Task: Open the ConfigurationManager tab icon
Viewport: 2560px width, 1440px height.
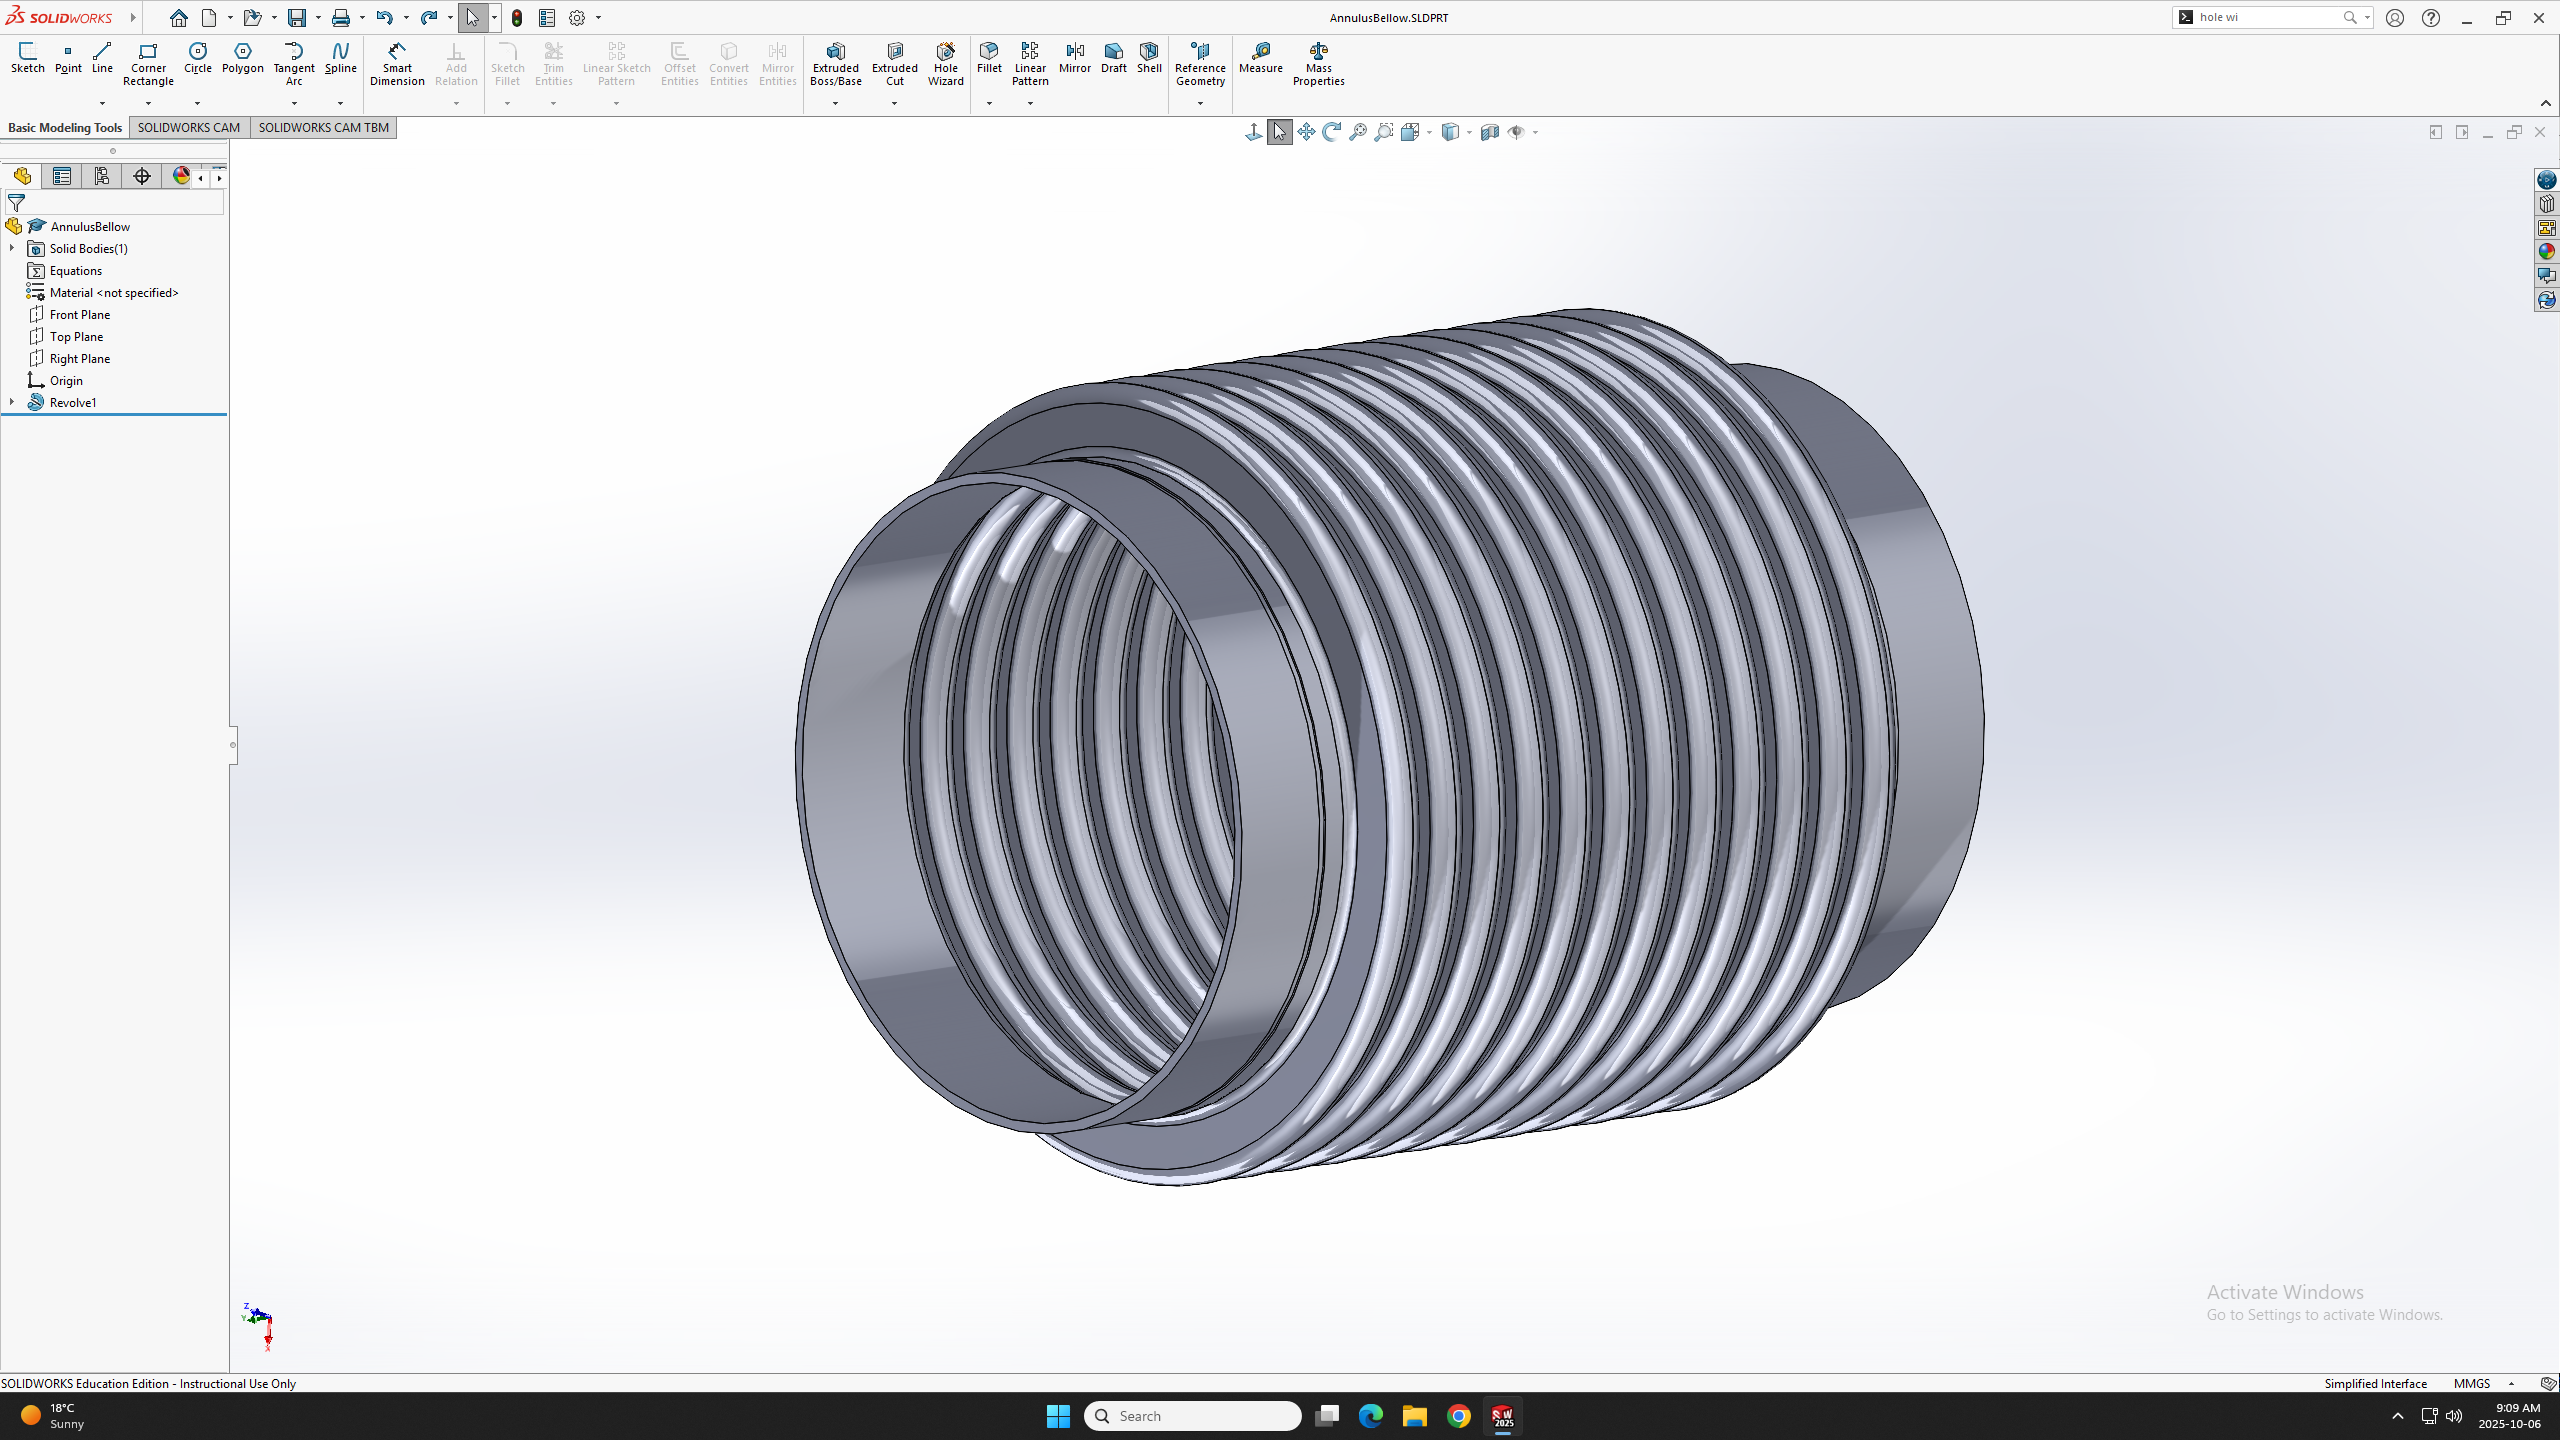Action: coord(102,177)
